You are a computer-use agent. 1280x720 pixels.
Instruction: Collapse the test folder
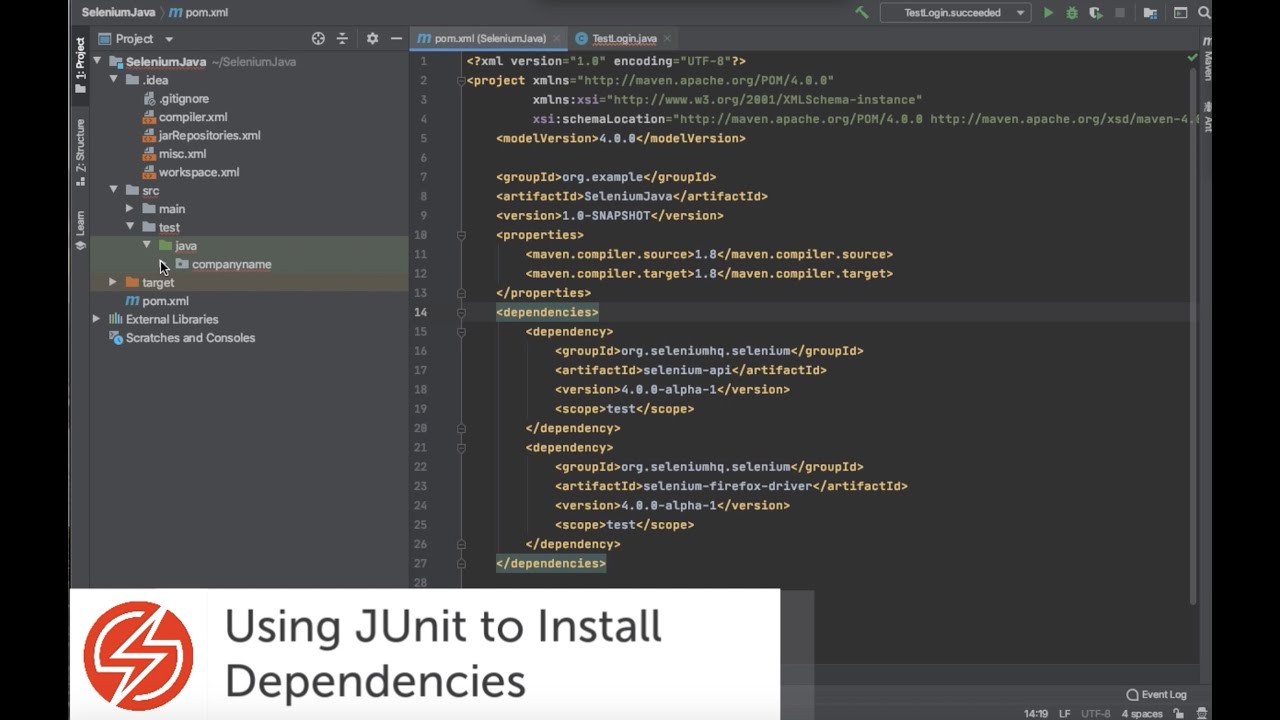130,227
